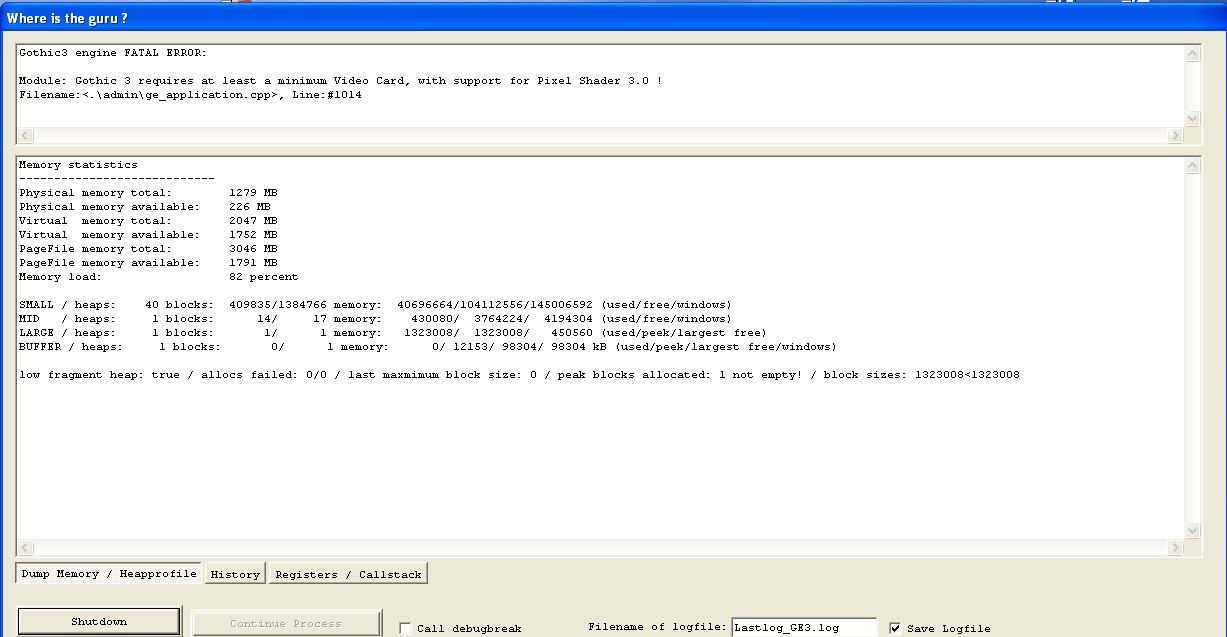This screenshot has height=637, width=1227.
Task: Click the 'Physical memory total' line
Action: tap(148, 193)
